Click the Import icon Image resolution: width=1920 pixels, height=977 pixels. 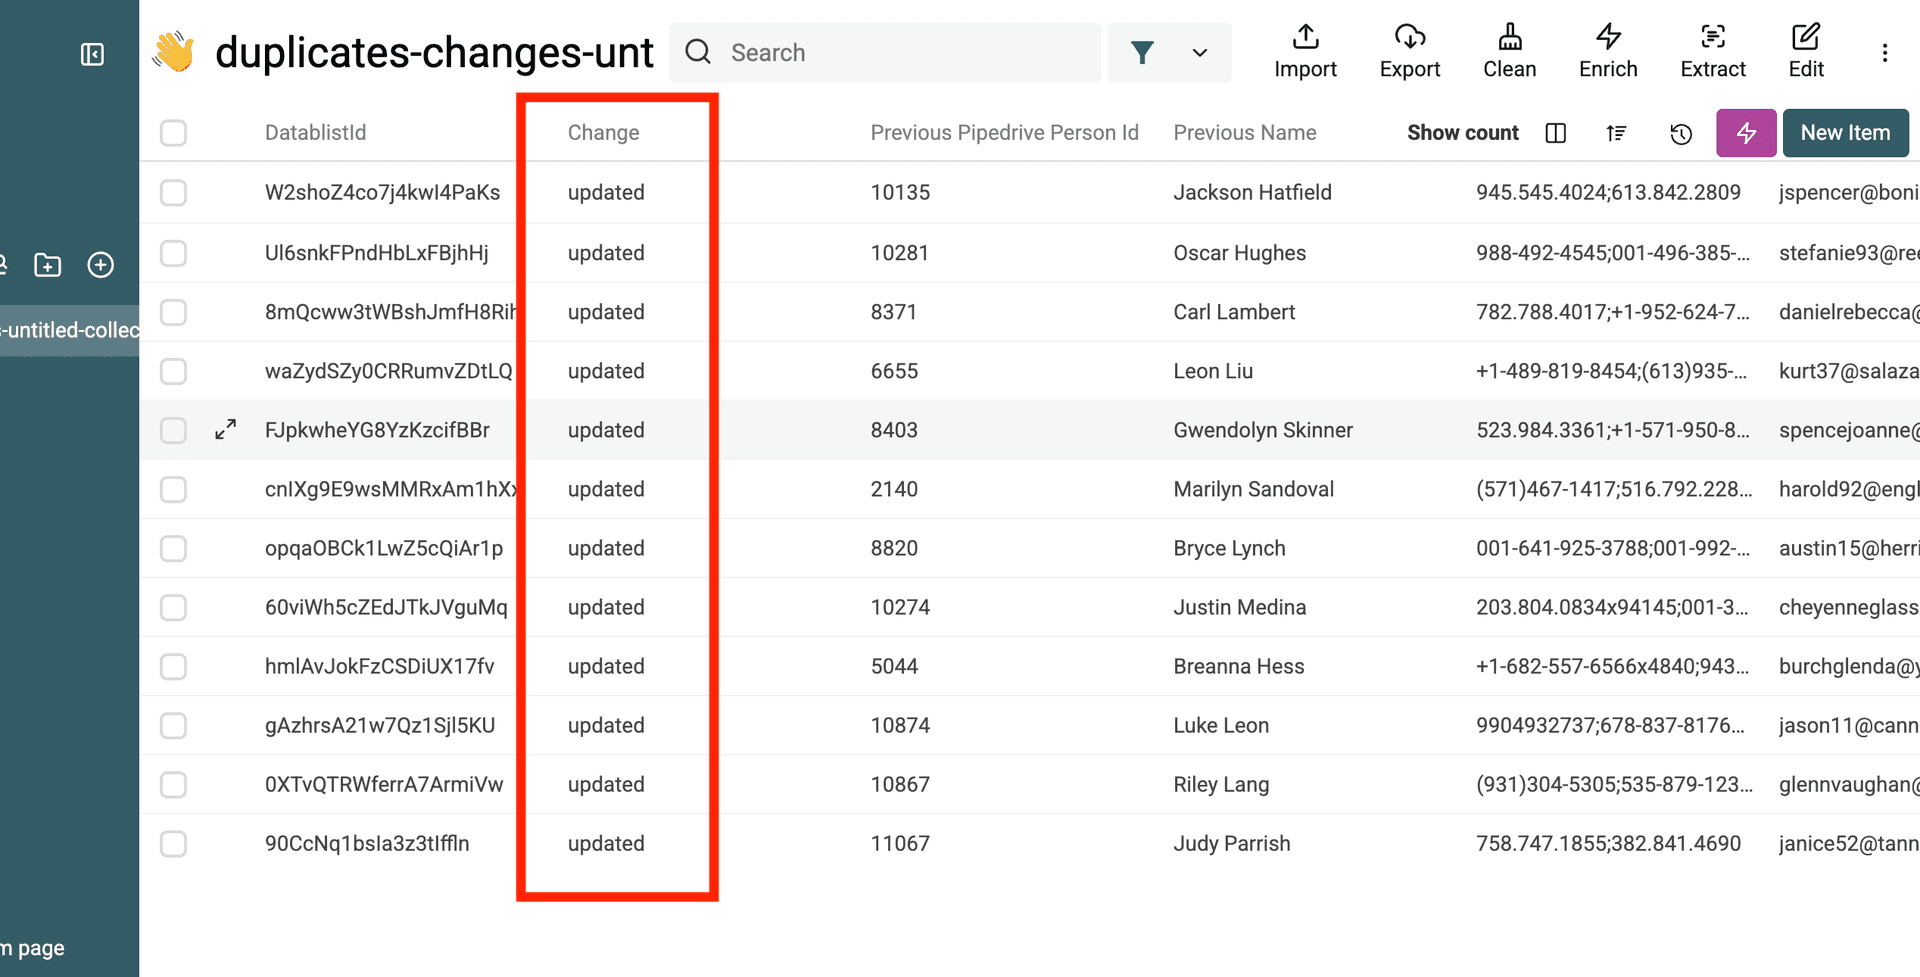(1305, 51)
